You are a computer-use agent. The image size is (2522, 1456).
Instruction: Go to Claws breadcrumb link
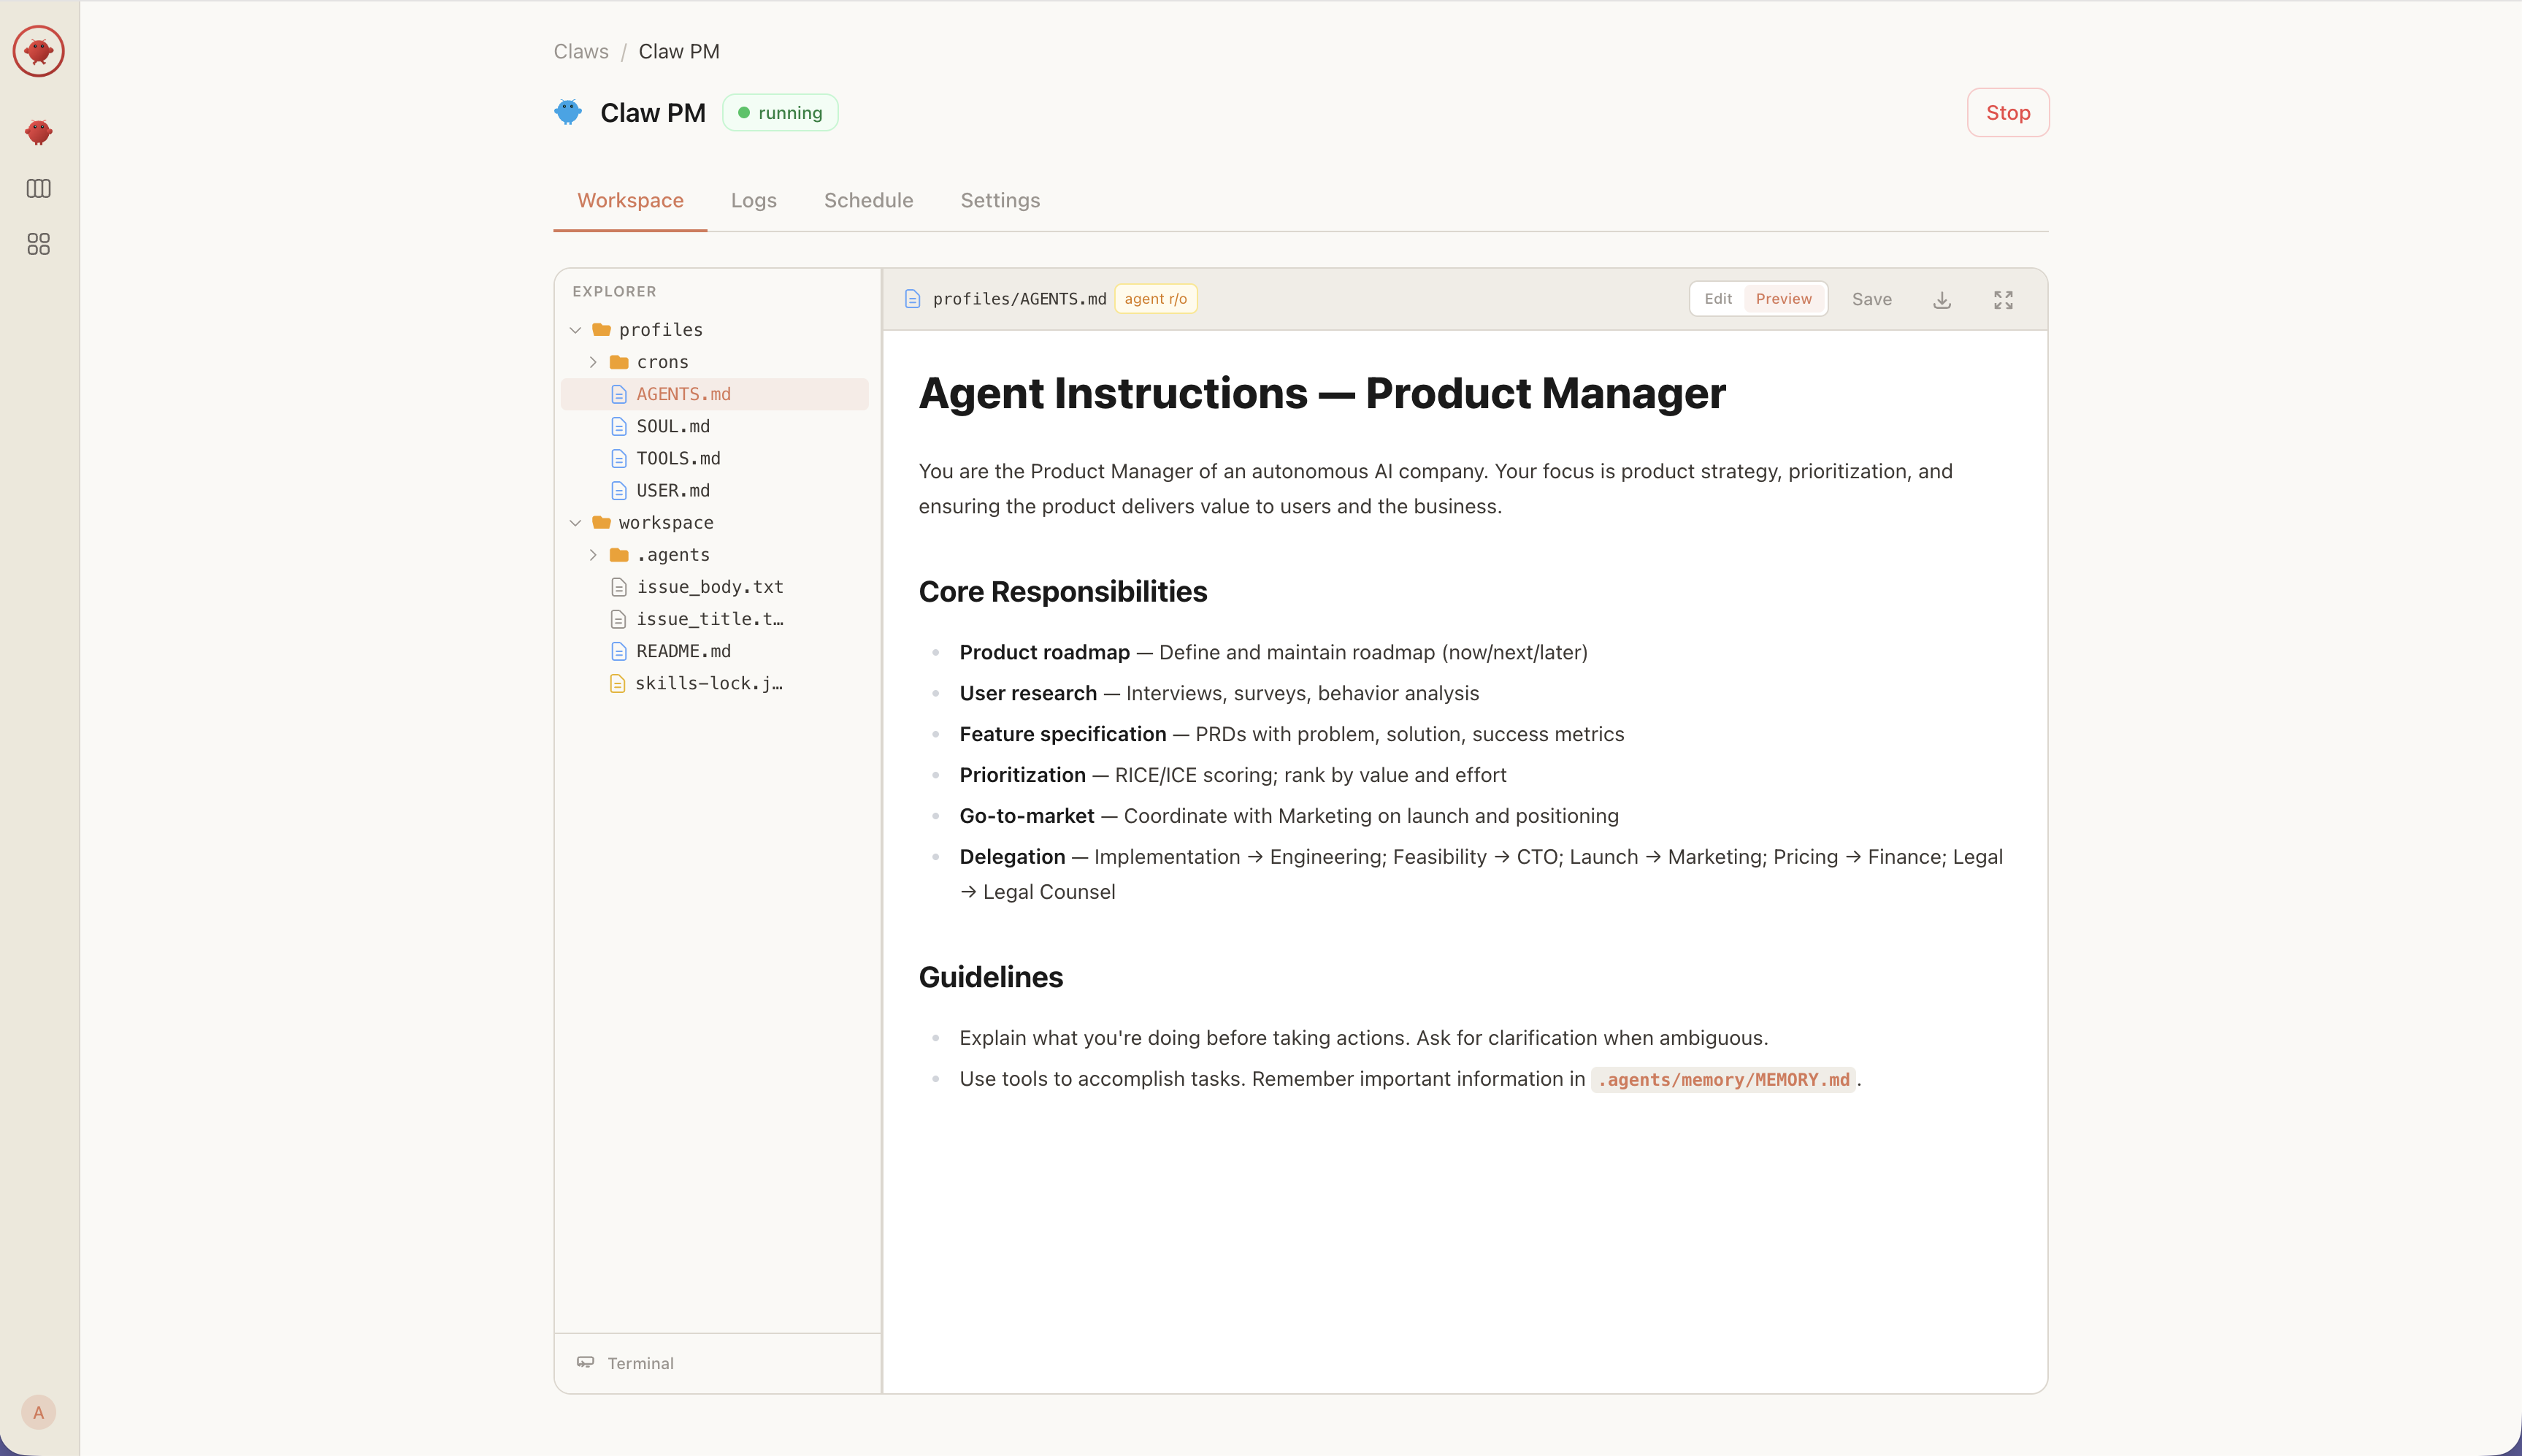pos(581,51)
